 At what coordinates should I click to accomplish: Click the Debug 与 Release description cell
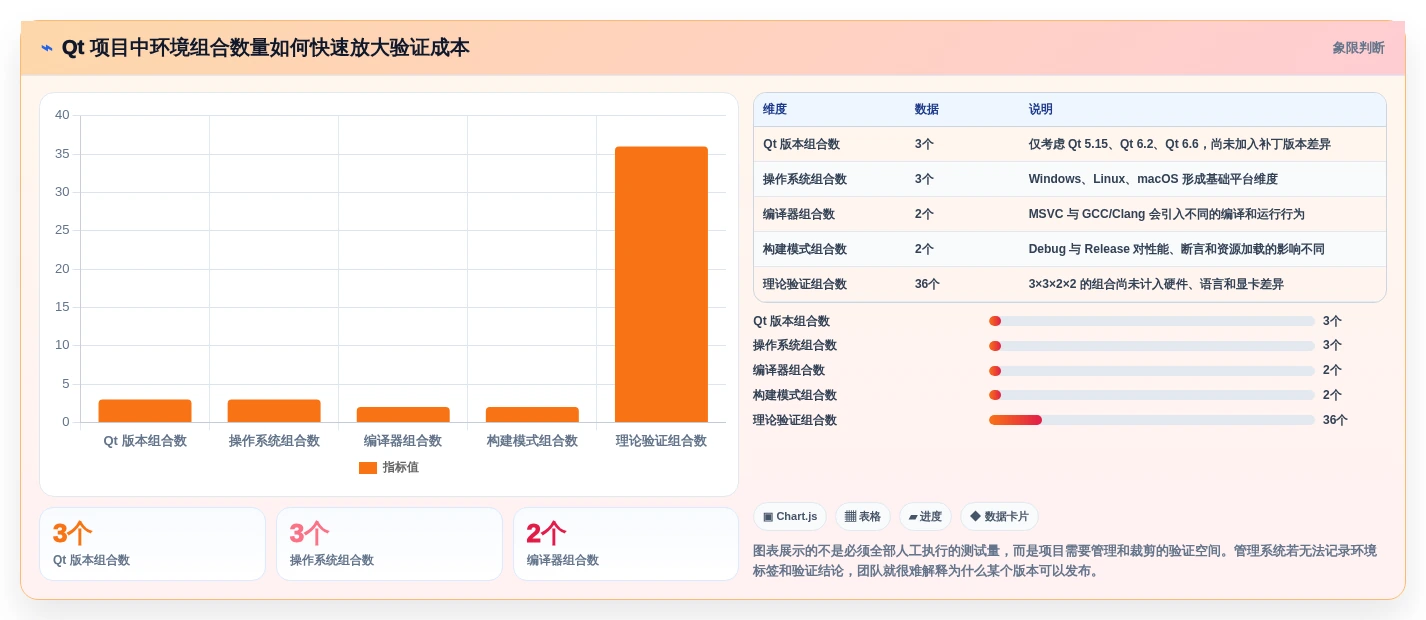tap(1177, 249)
